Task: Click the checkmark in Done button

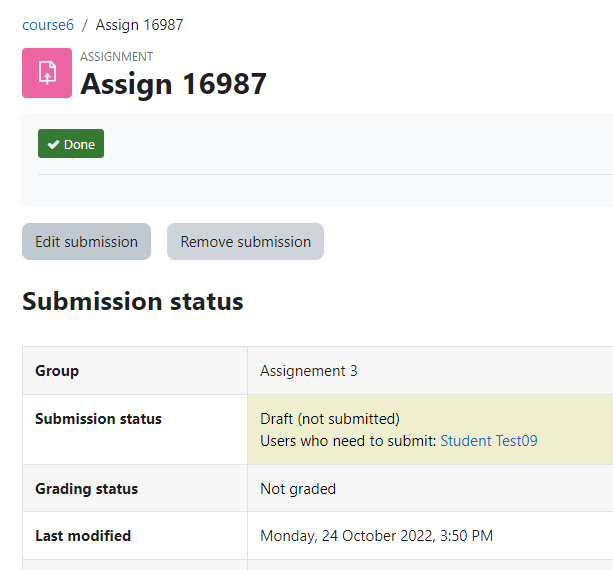Action: click(53, 145)
